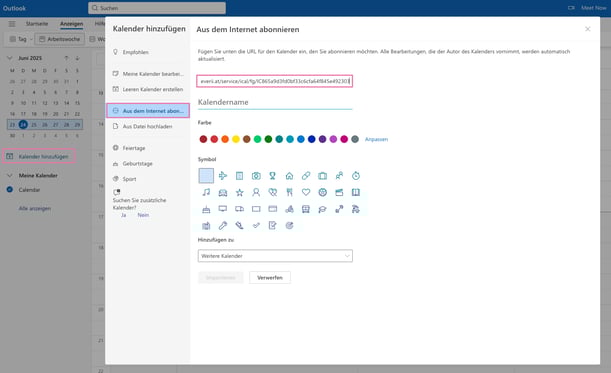The width and height of the screenshot is (611, 373).
Task: Open the Tag view dropdown arrow
Action: click(32, 39)
